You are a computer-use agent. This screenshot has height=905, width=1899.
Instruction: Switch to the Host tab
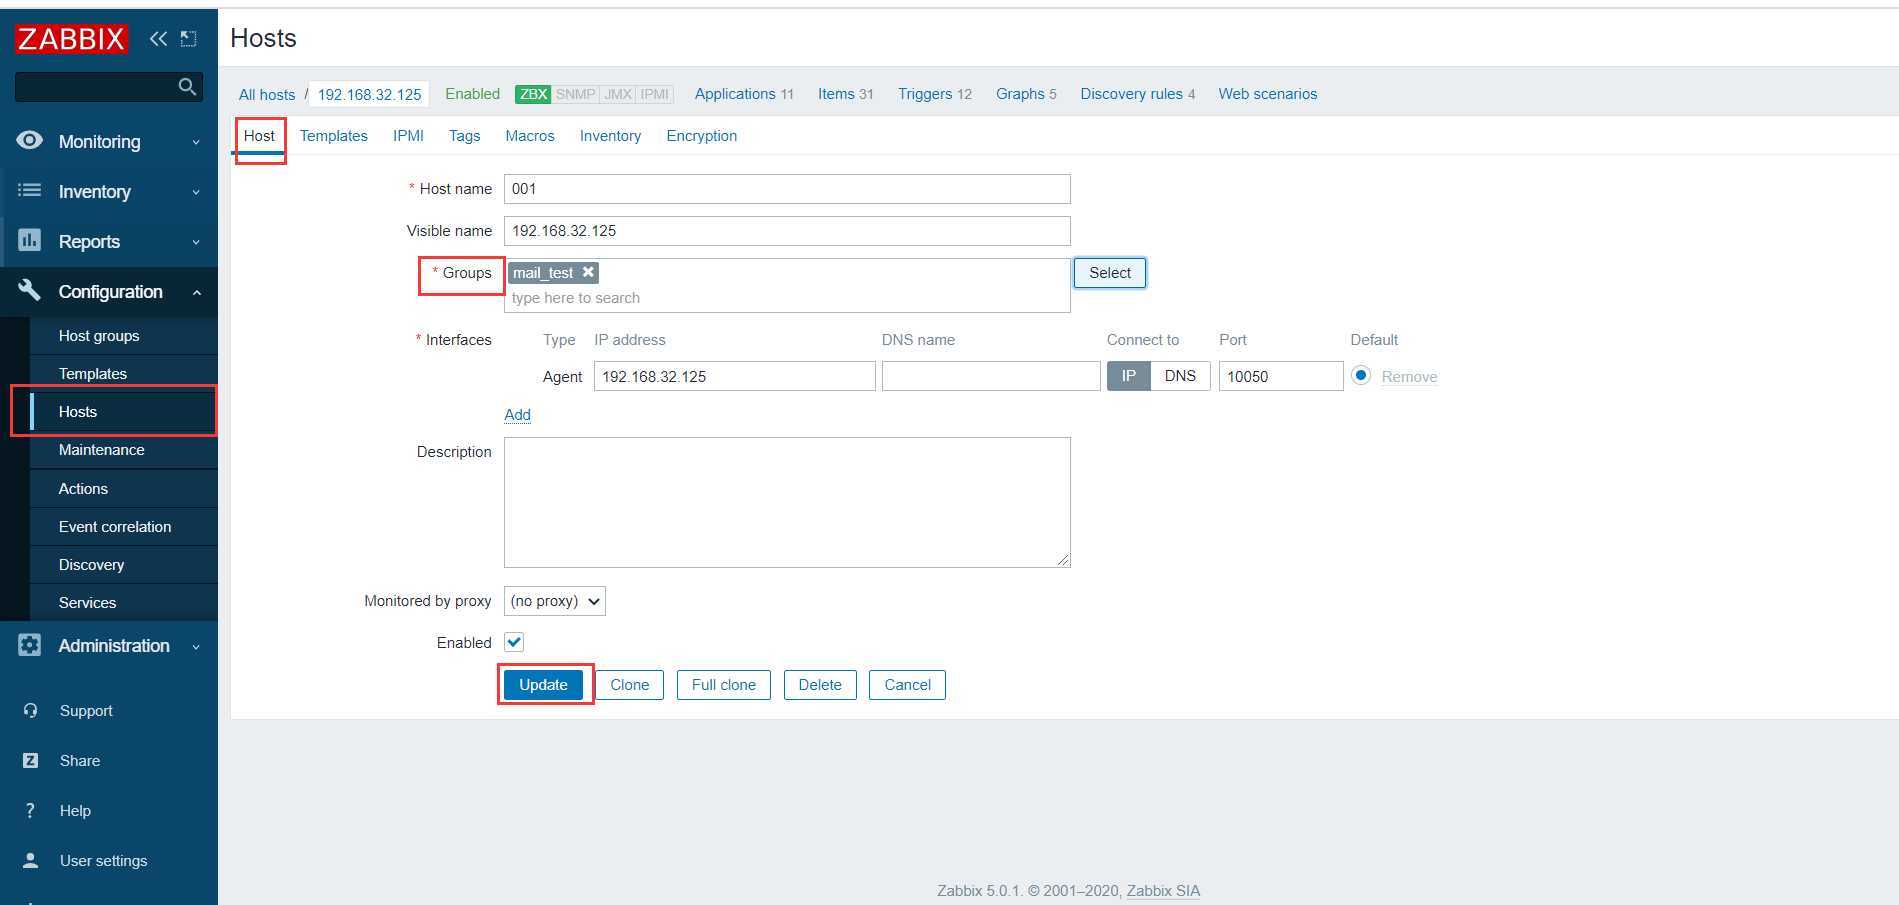pos(259,136)
